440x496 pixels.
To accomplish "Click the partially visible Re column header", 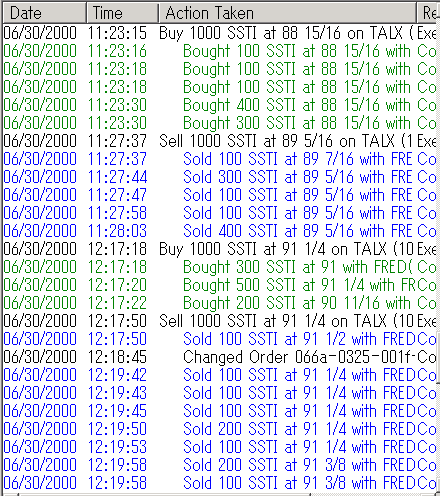I will coord(428,13).
